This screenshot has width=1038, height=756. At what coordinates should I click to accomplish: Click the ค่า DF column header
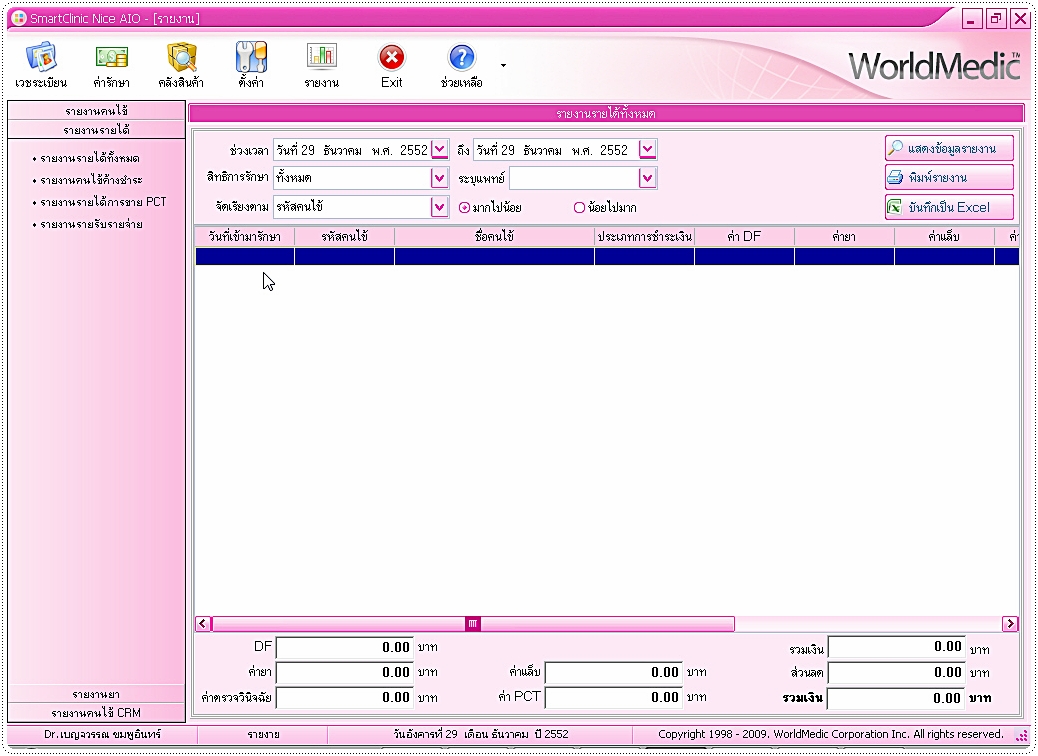[x=745, y=236]
